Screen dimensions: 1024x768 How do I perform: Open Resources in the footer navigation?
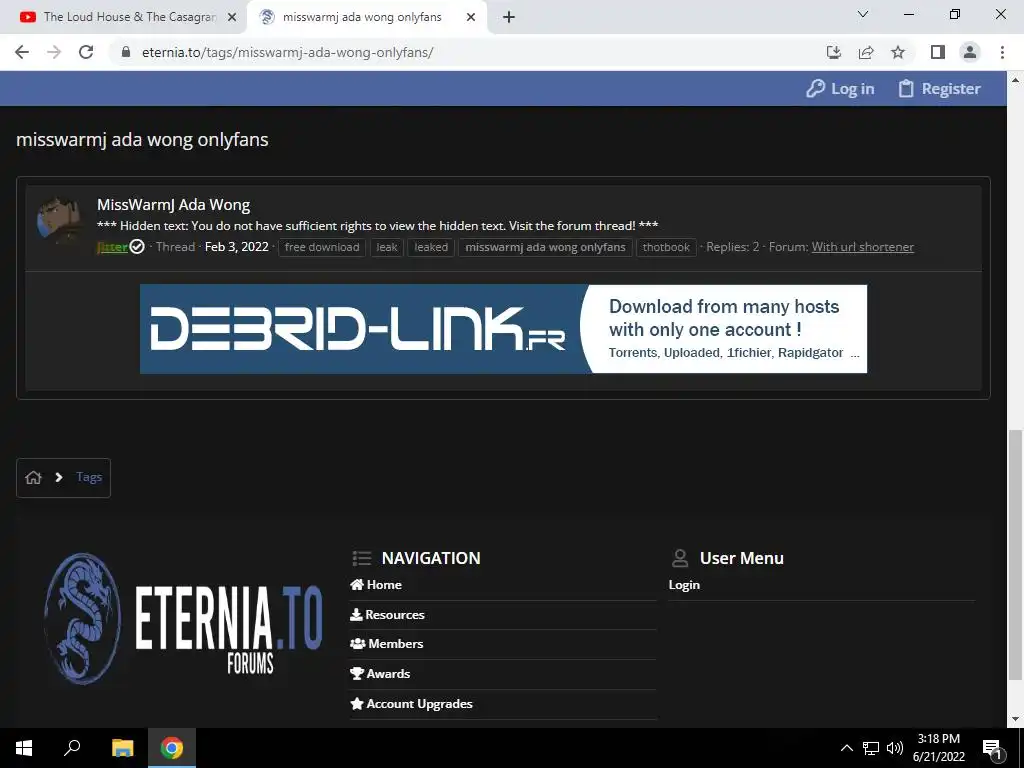[387, 615]
